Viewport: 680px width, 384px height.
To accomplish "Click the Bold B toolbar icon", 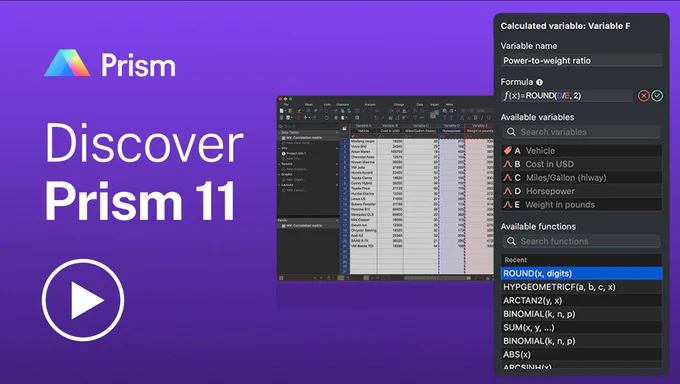I will 475,118.
